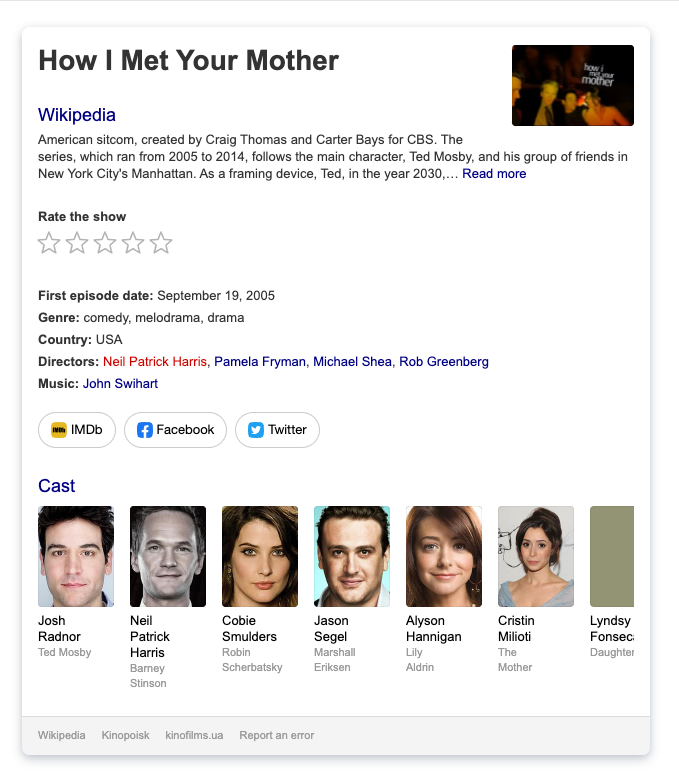The height and width of the screenshot is (773, 679).
Task: Select Josh Radnor's cast photo
Action: point(76,556)
